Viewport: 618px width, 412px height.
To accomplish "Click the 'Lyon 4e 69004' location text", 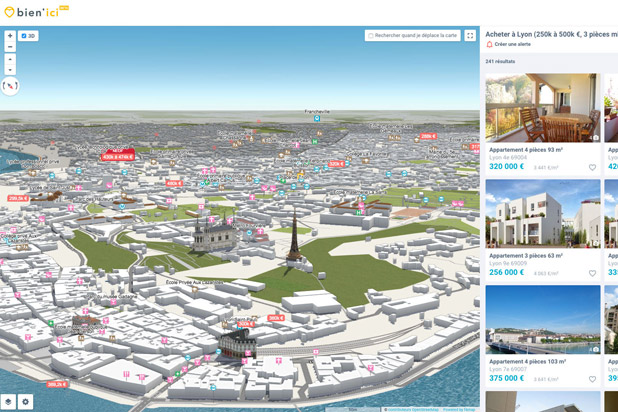I will point(508,157).
